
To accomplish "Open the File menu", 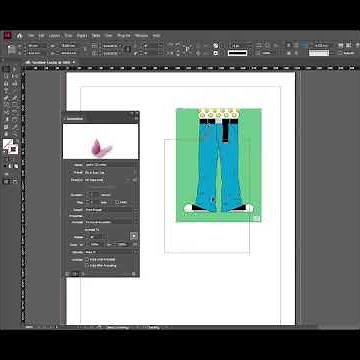I will point(31,36).
